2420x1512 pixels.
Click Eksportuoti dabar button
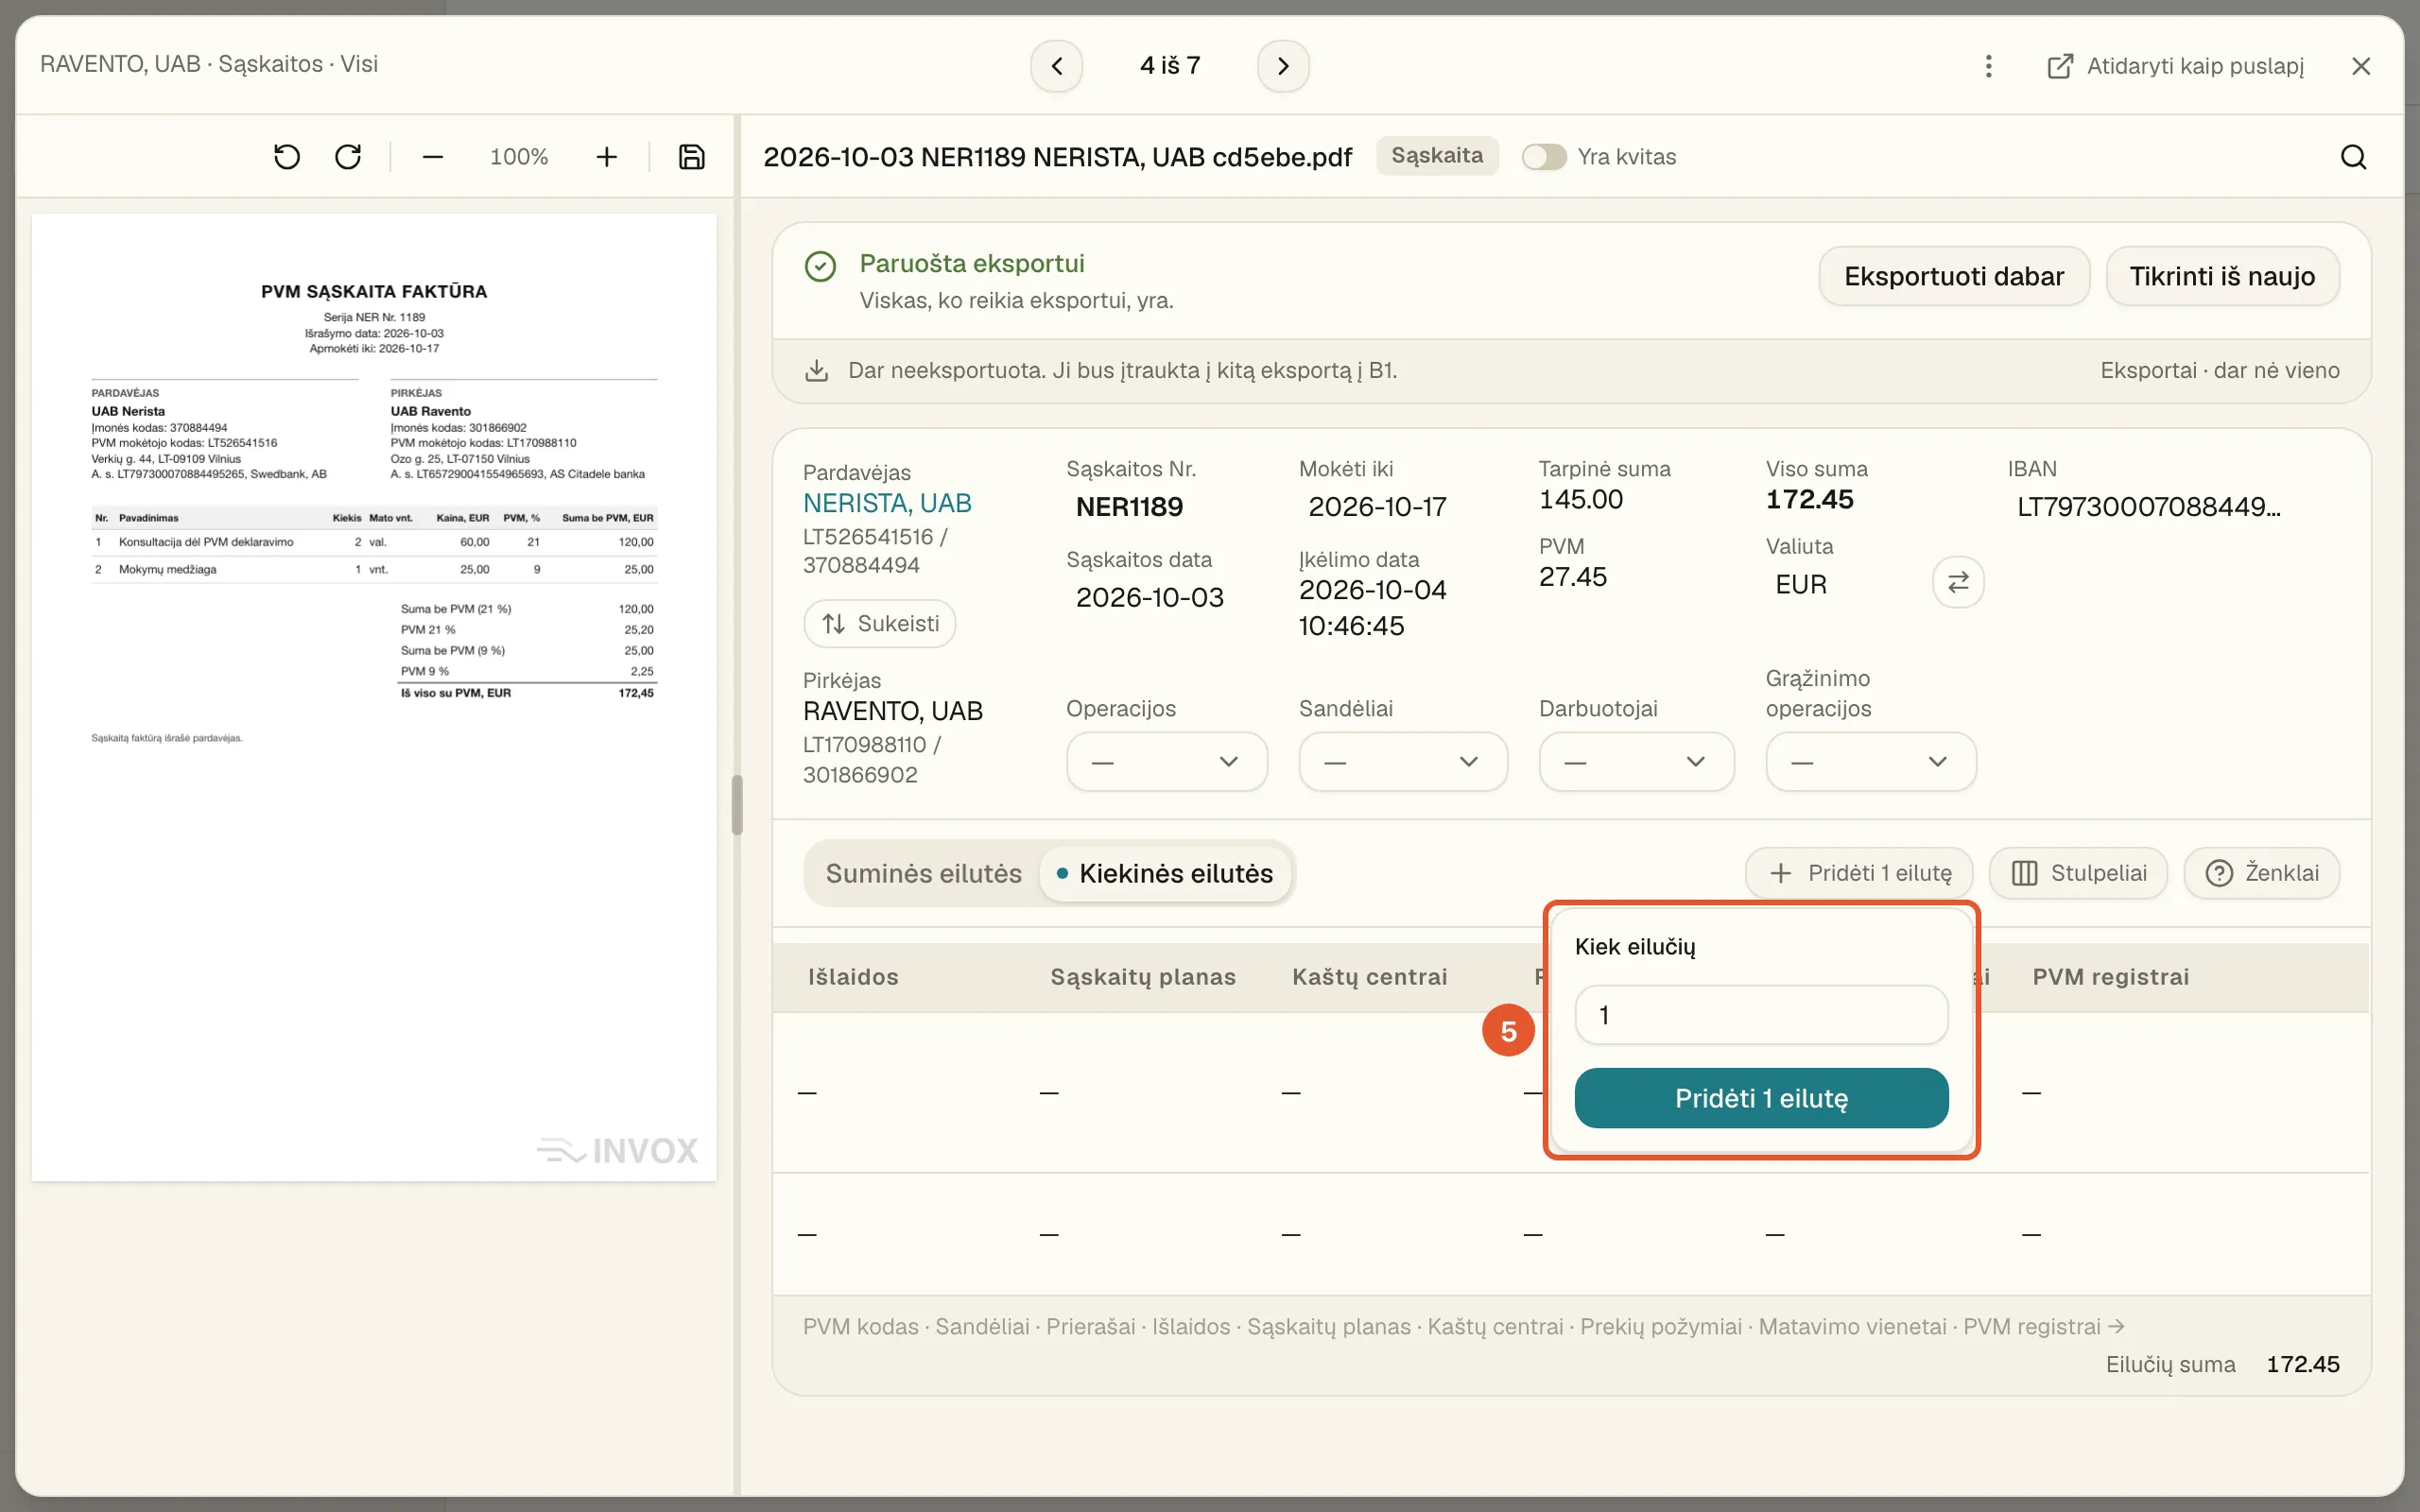pos(1953,277)
